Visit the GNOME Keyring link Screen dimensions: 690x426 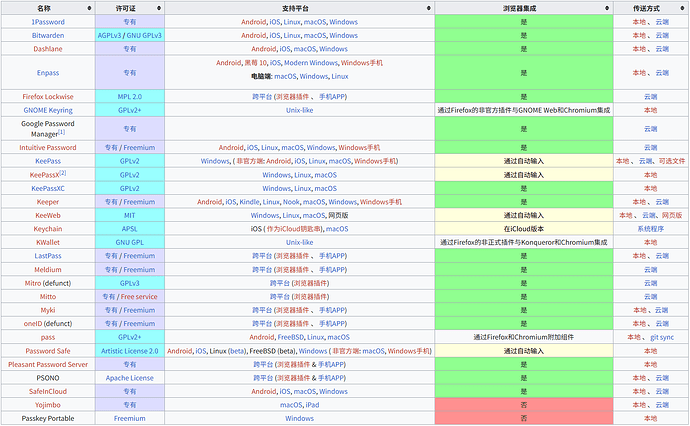[48, 110]
